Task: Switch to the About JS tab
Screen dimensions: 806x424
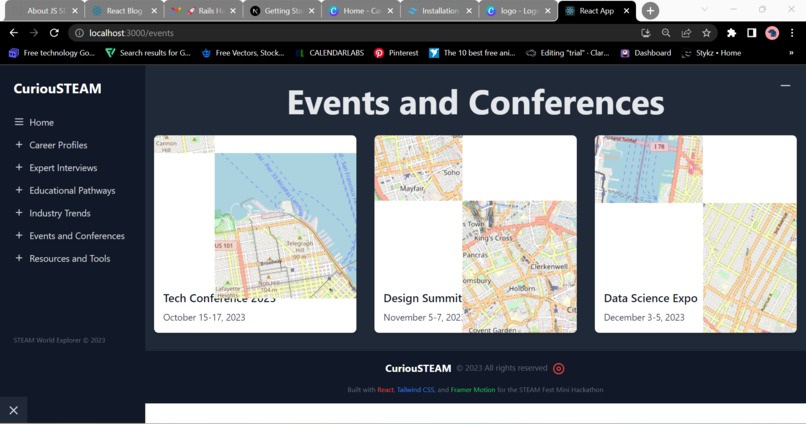Action: [45, 11]
